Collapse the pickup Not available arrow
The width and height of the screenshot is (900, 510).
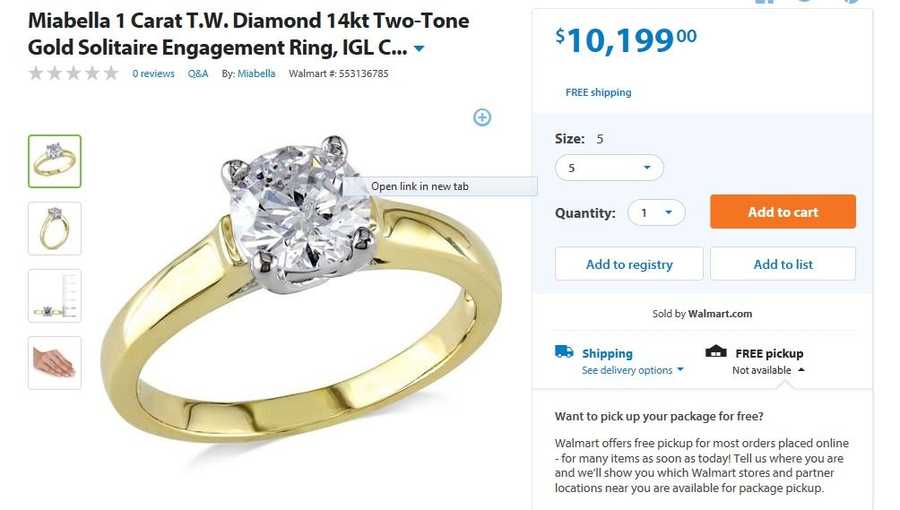click(801, 370)
